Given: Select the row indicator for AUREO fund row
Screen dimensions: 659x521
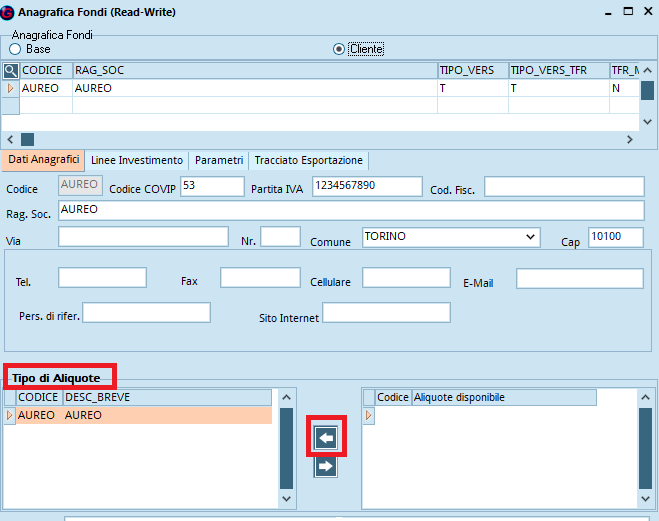Looking at the screenshot, I should (x=11, y=88).
